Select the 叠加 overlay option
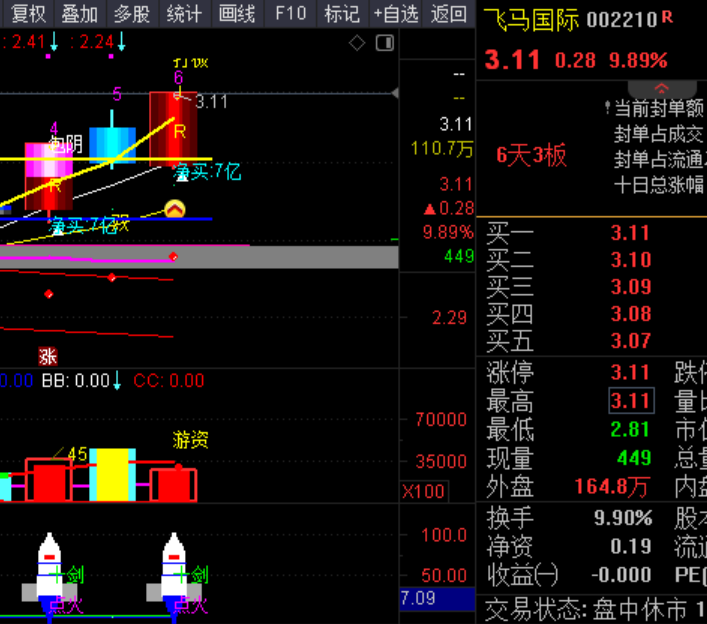Screen dimensions: 707x624 [79, 14]
